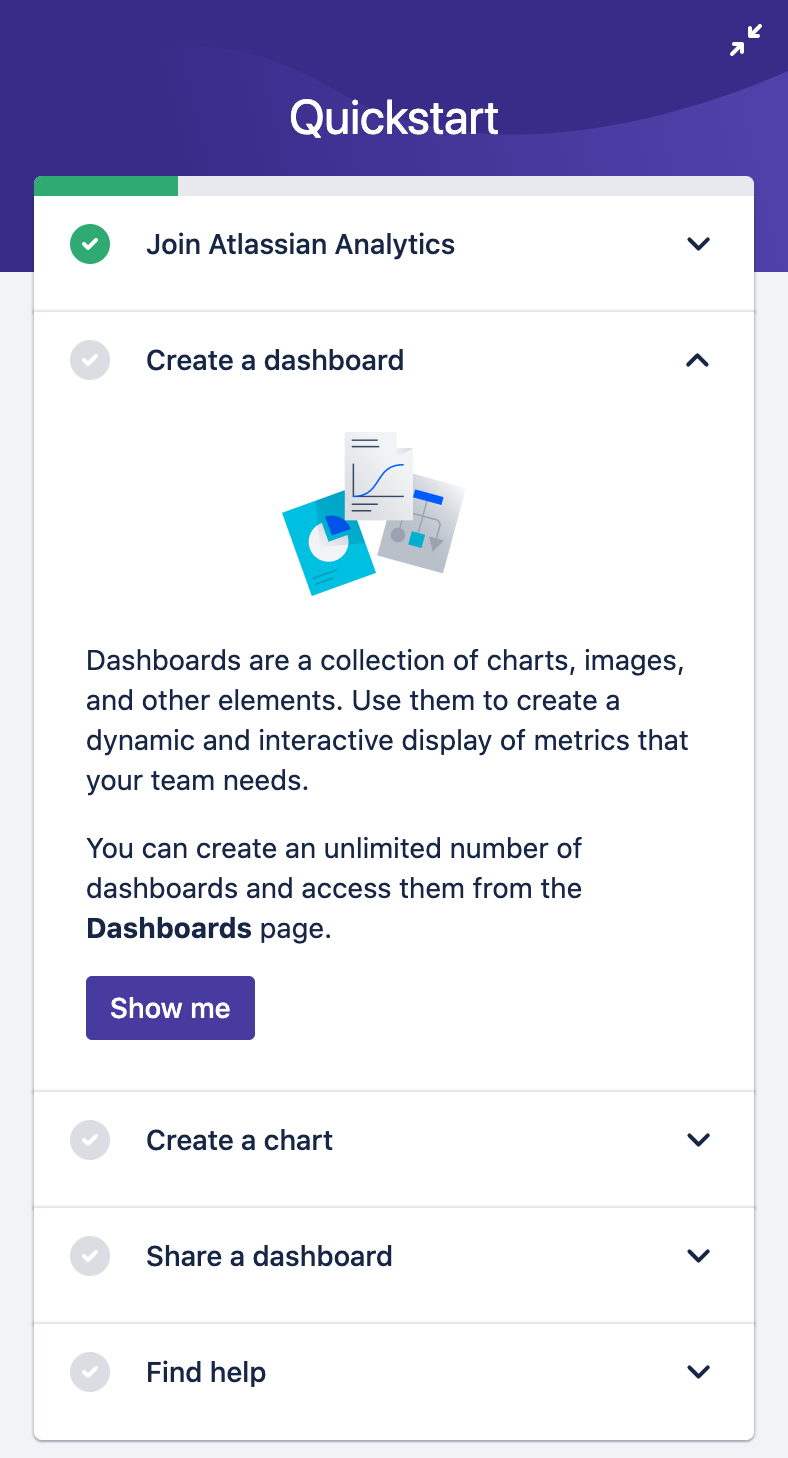Select the Find help item title
Viewport: 788px width, 1458px height.
coord(206,1372)
